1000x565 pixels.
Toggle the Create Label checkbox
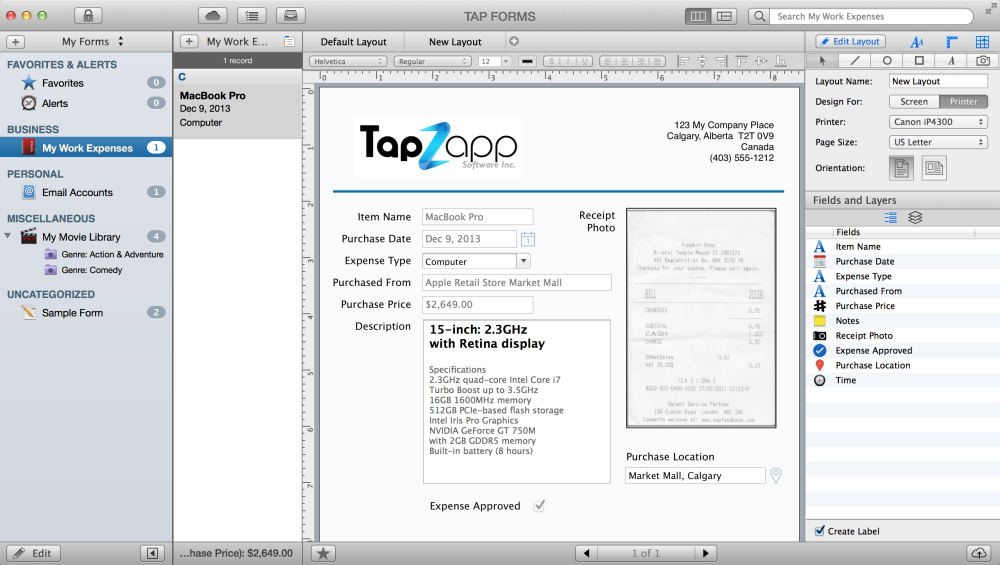(820, 531)
